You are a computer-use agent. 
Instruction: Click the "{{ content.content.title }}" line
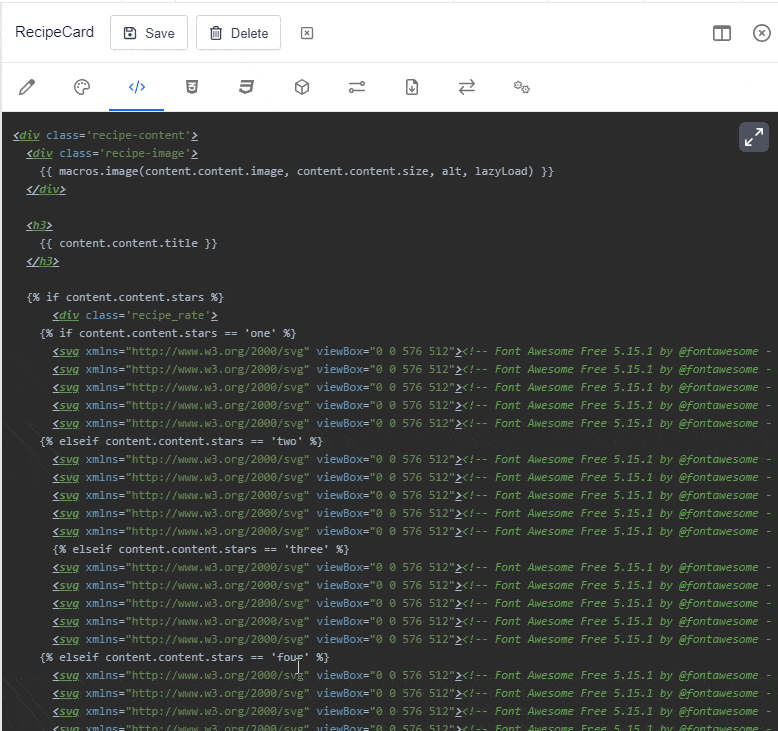point(128,243)
